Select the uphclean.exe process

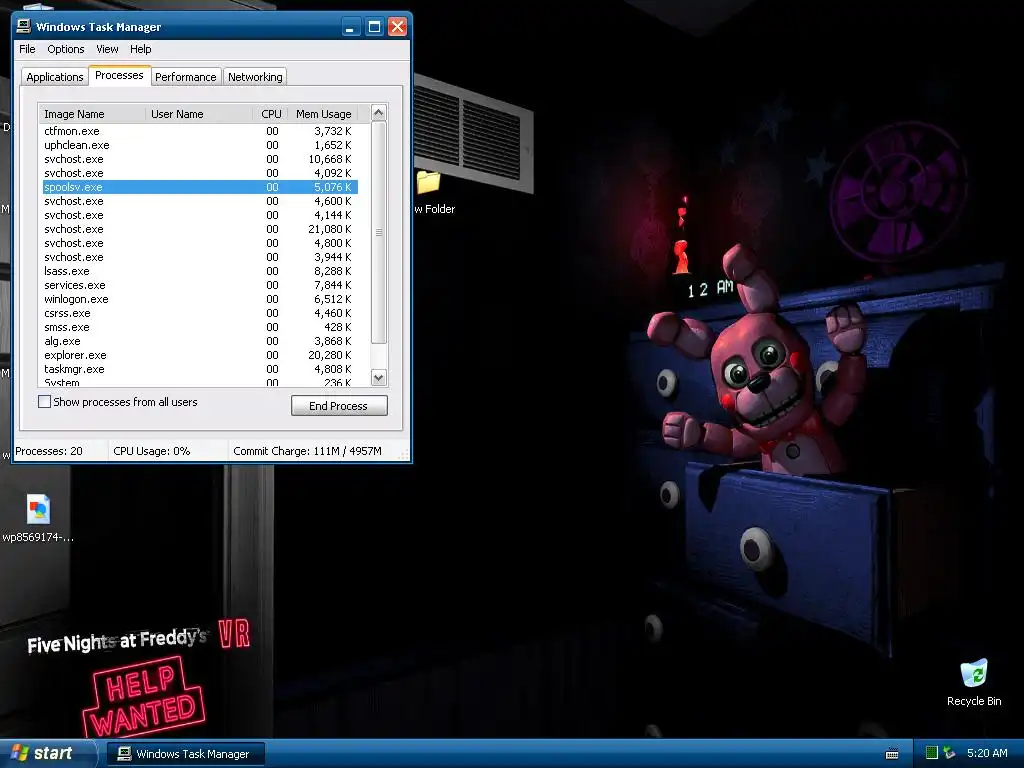coord(199,145)
